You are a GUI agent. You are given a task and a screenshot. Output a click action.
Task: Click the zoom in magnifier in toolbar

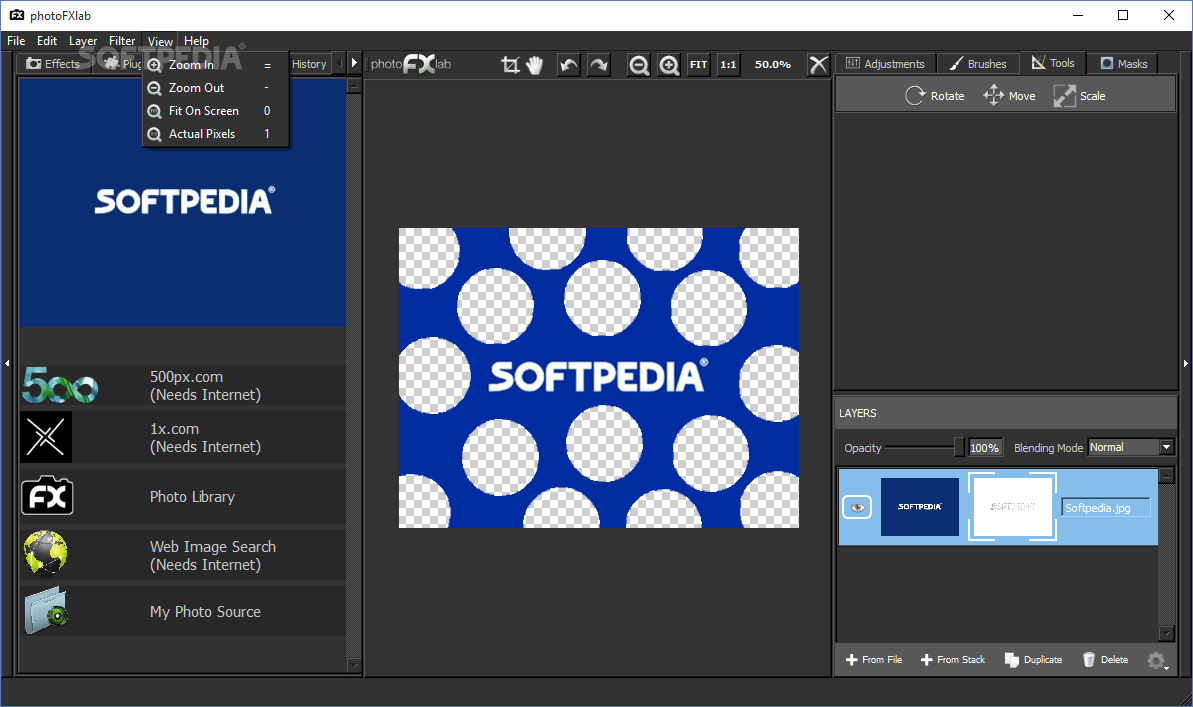[x=669, y=65]
